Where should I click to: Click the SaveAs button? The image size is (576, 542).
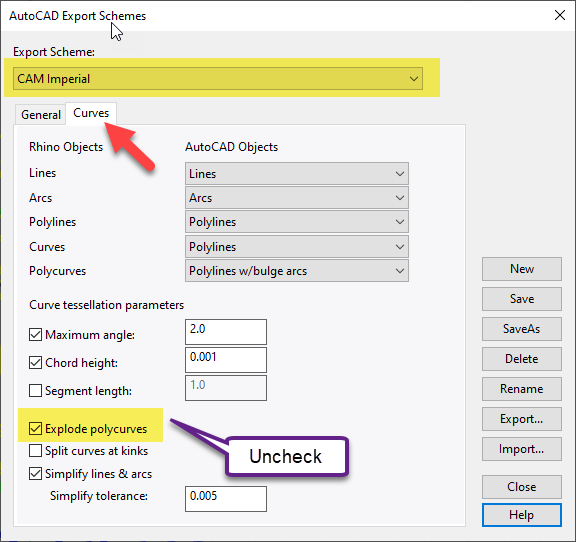[522, 329]
